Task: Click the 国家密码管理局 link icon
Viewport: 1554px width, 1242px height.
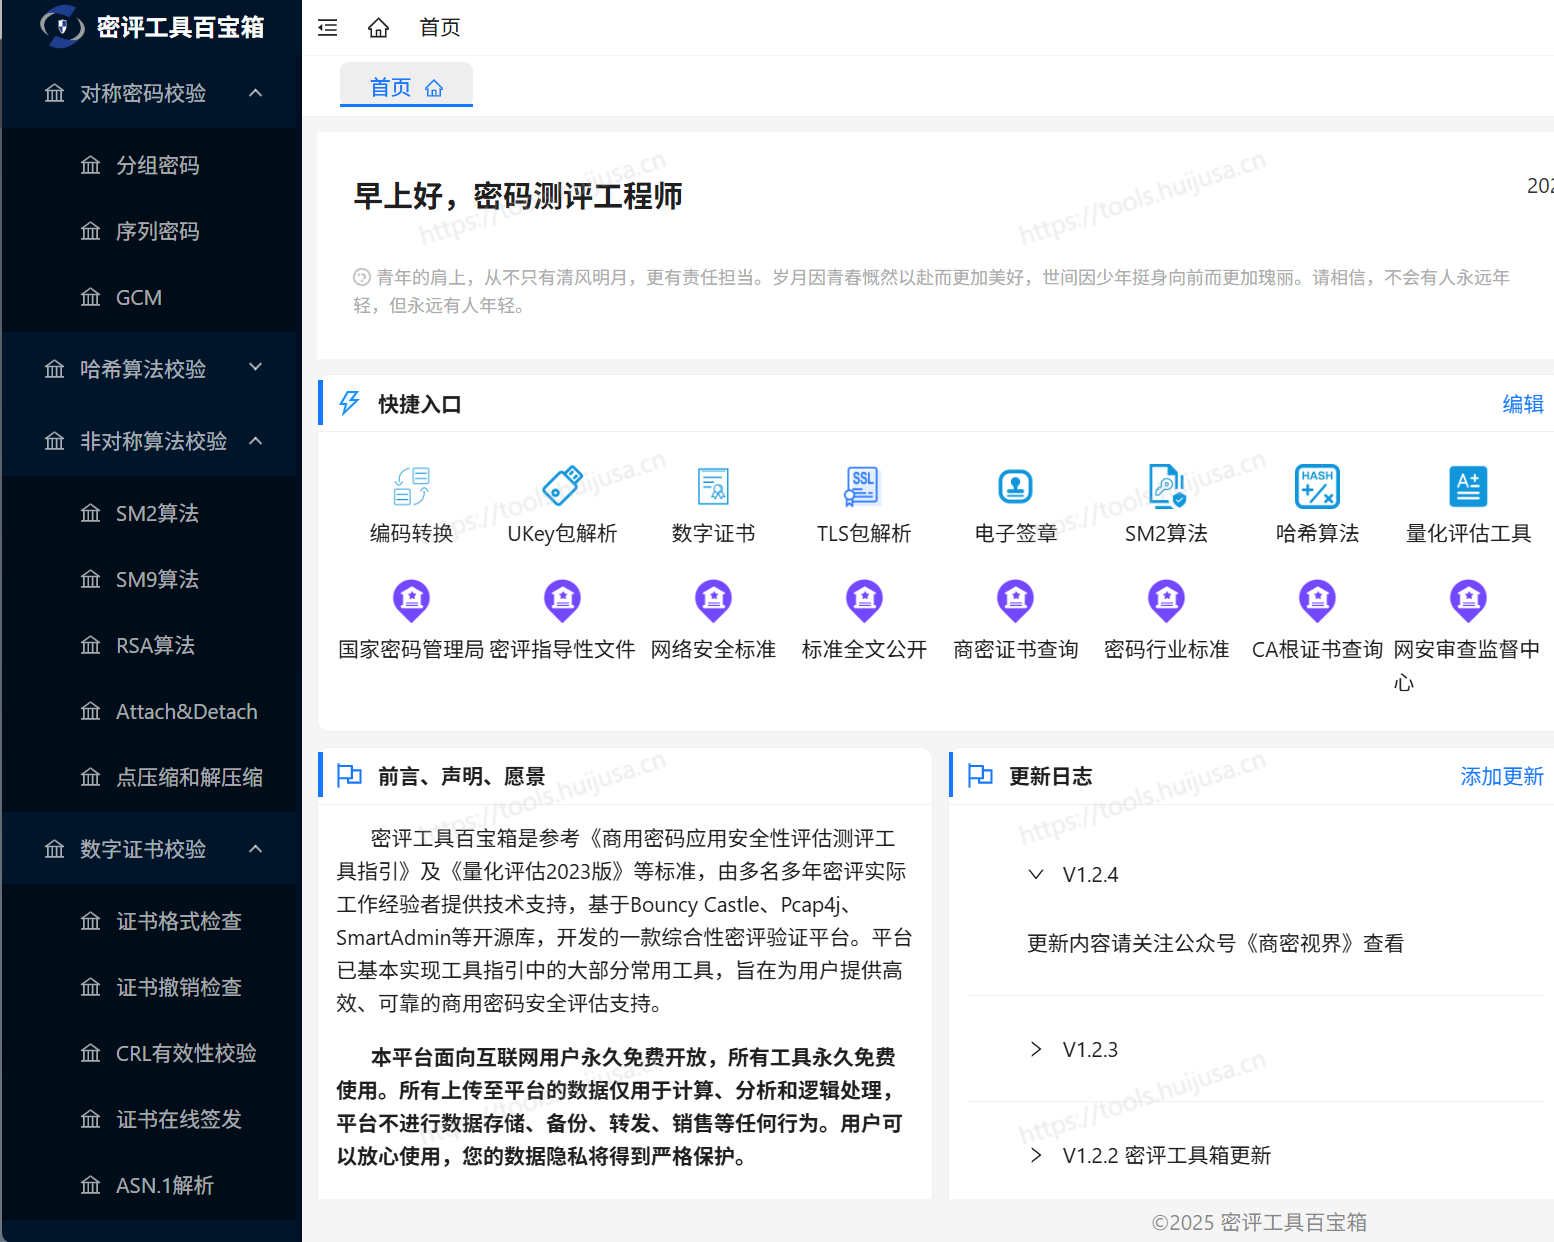Action: coord(411,600)
